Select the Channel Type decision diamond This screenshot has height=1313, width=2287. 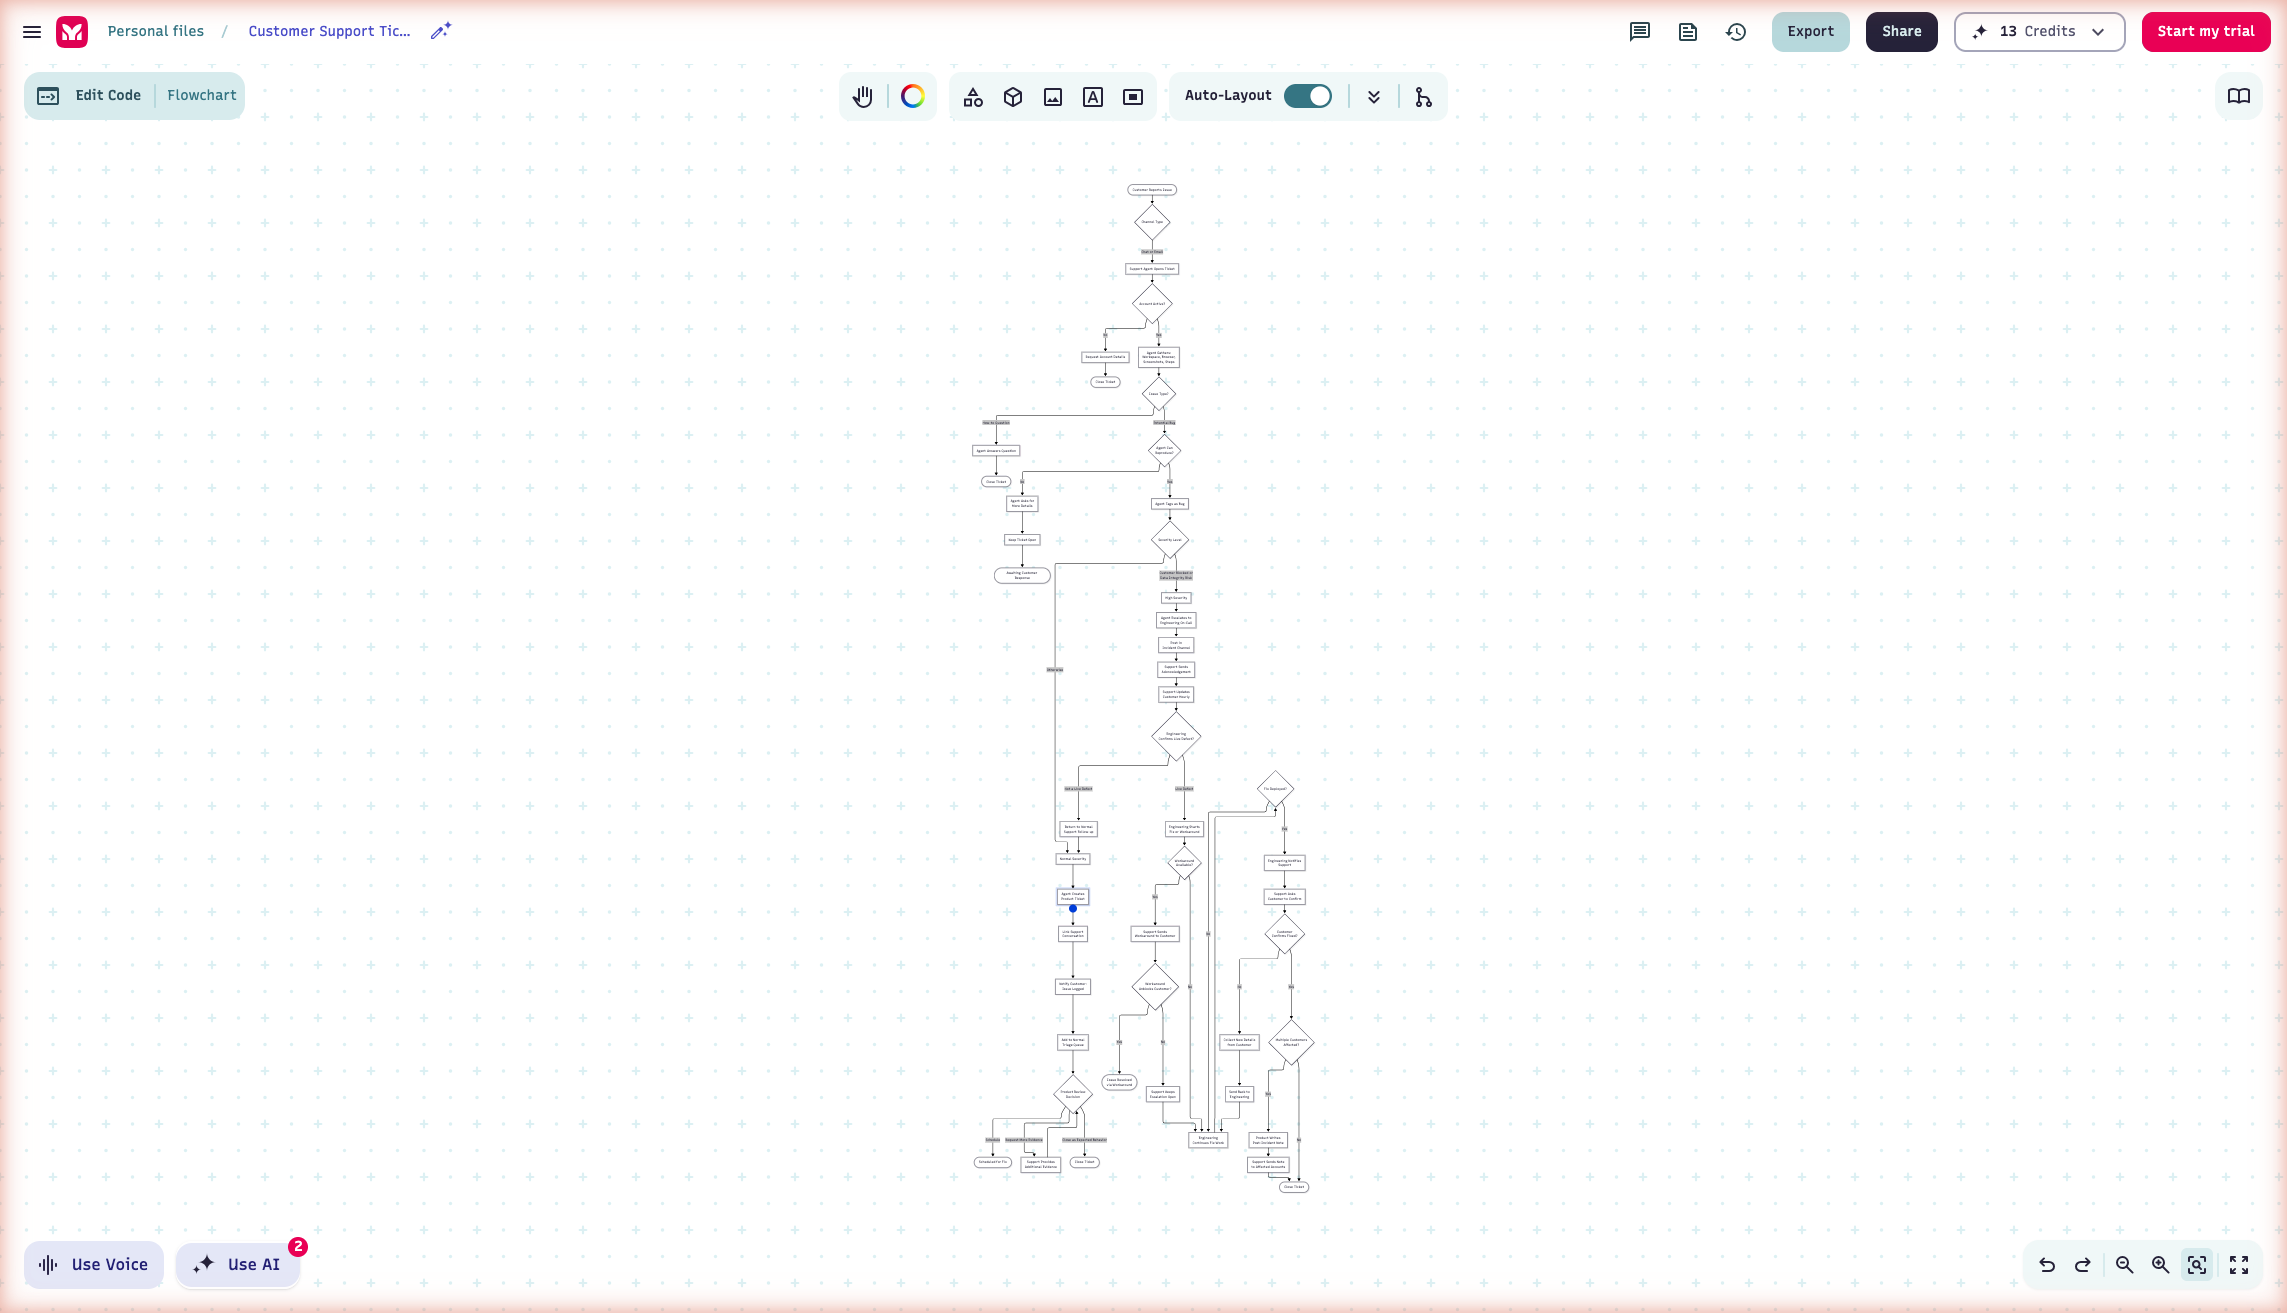point(1152,222)
